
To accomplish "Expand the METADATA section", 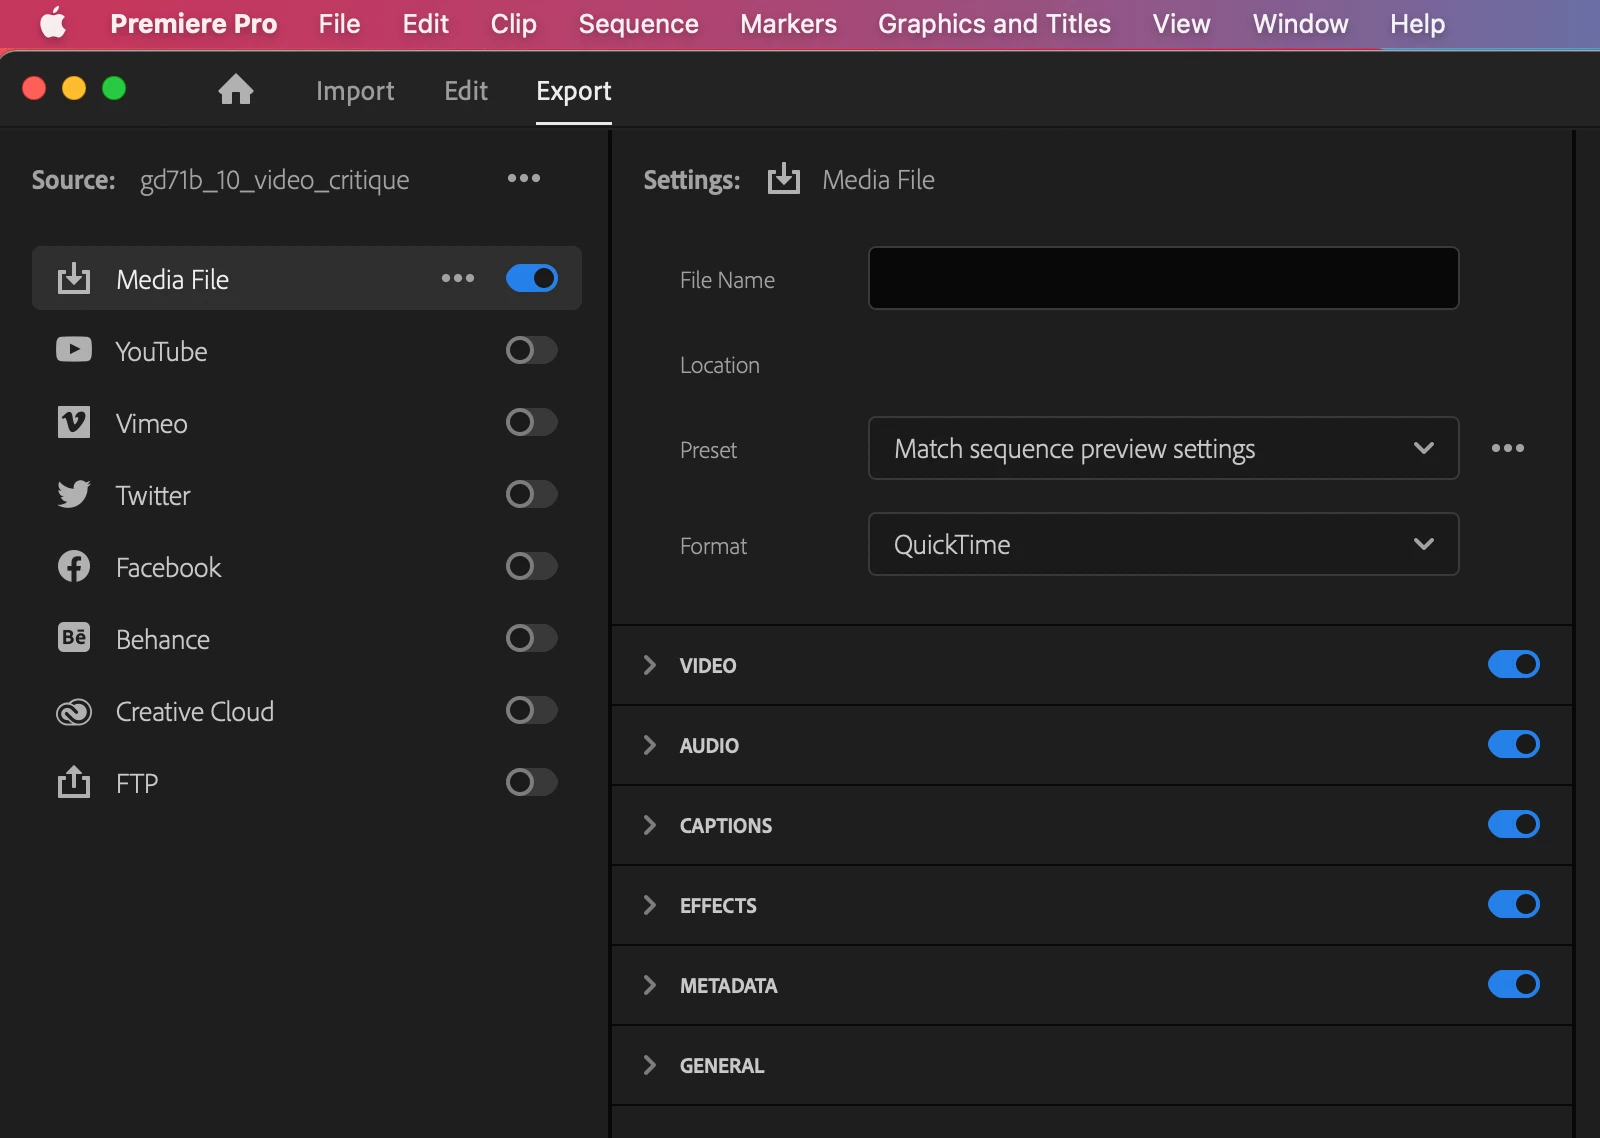I will pyautogui.click(x=650, y=985).
